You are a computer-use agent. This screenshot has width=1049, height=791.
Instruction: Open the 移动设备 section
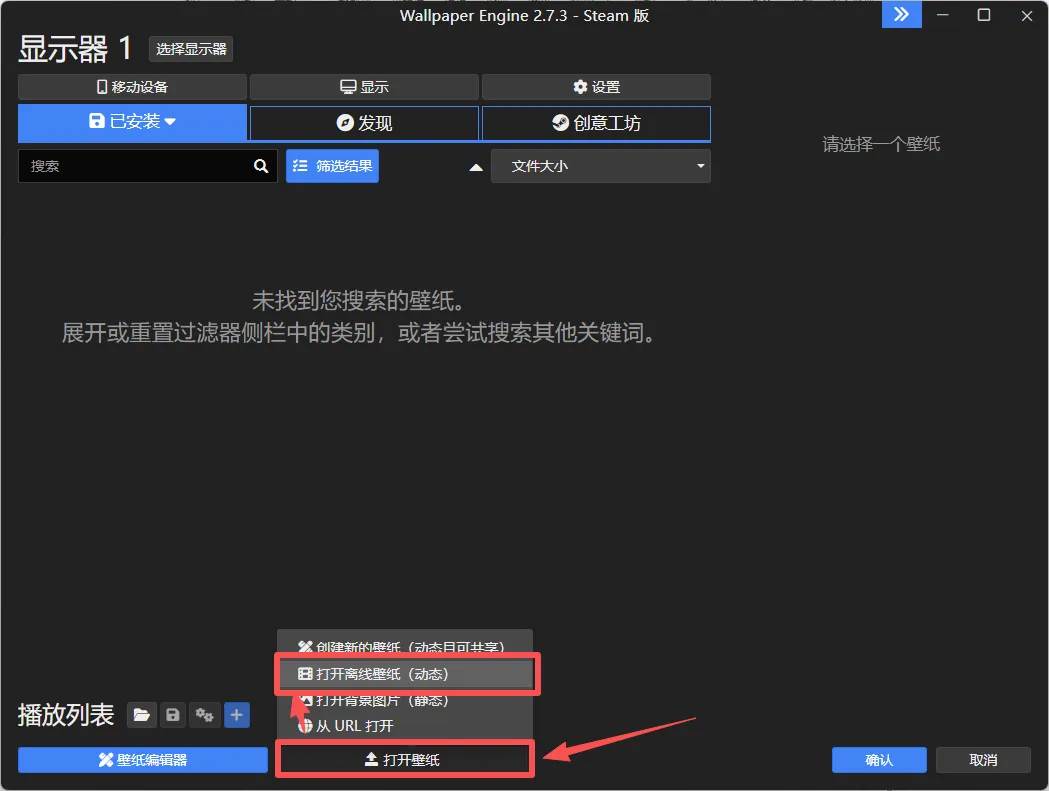point(132,87)
